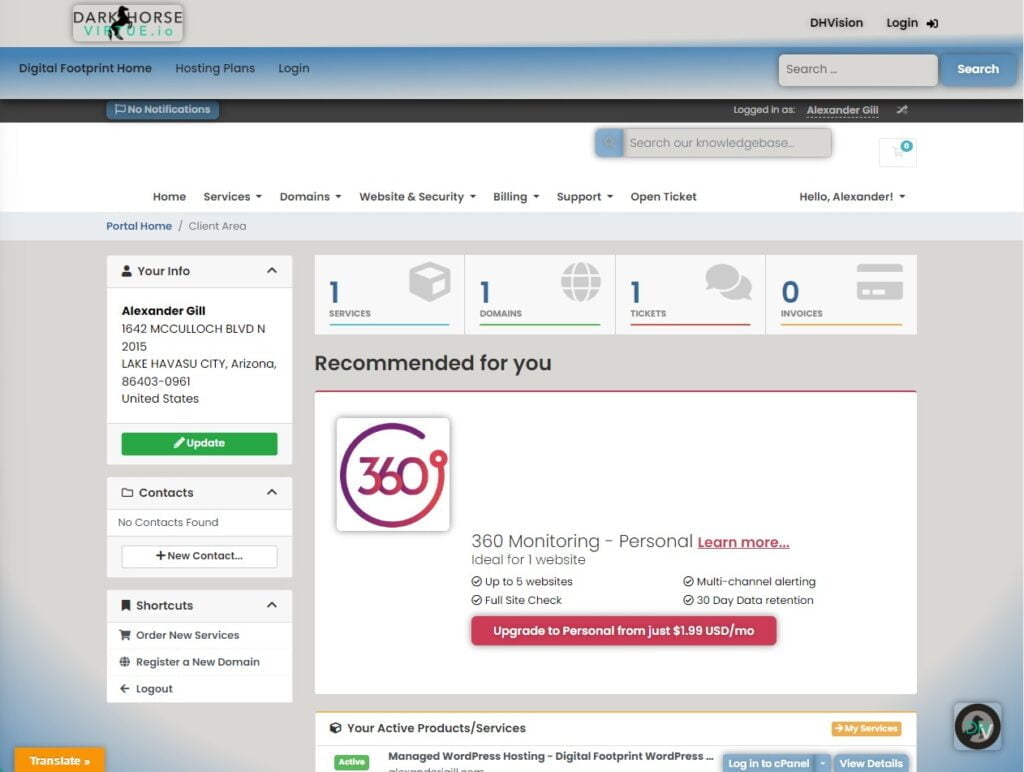The height and width of the screenshot is (772, 1024).
Task: Click the login arrow icon in header
Action: coord(932,24)
